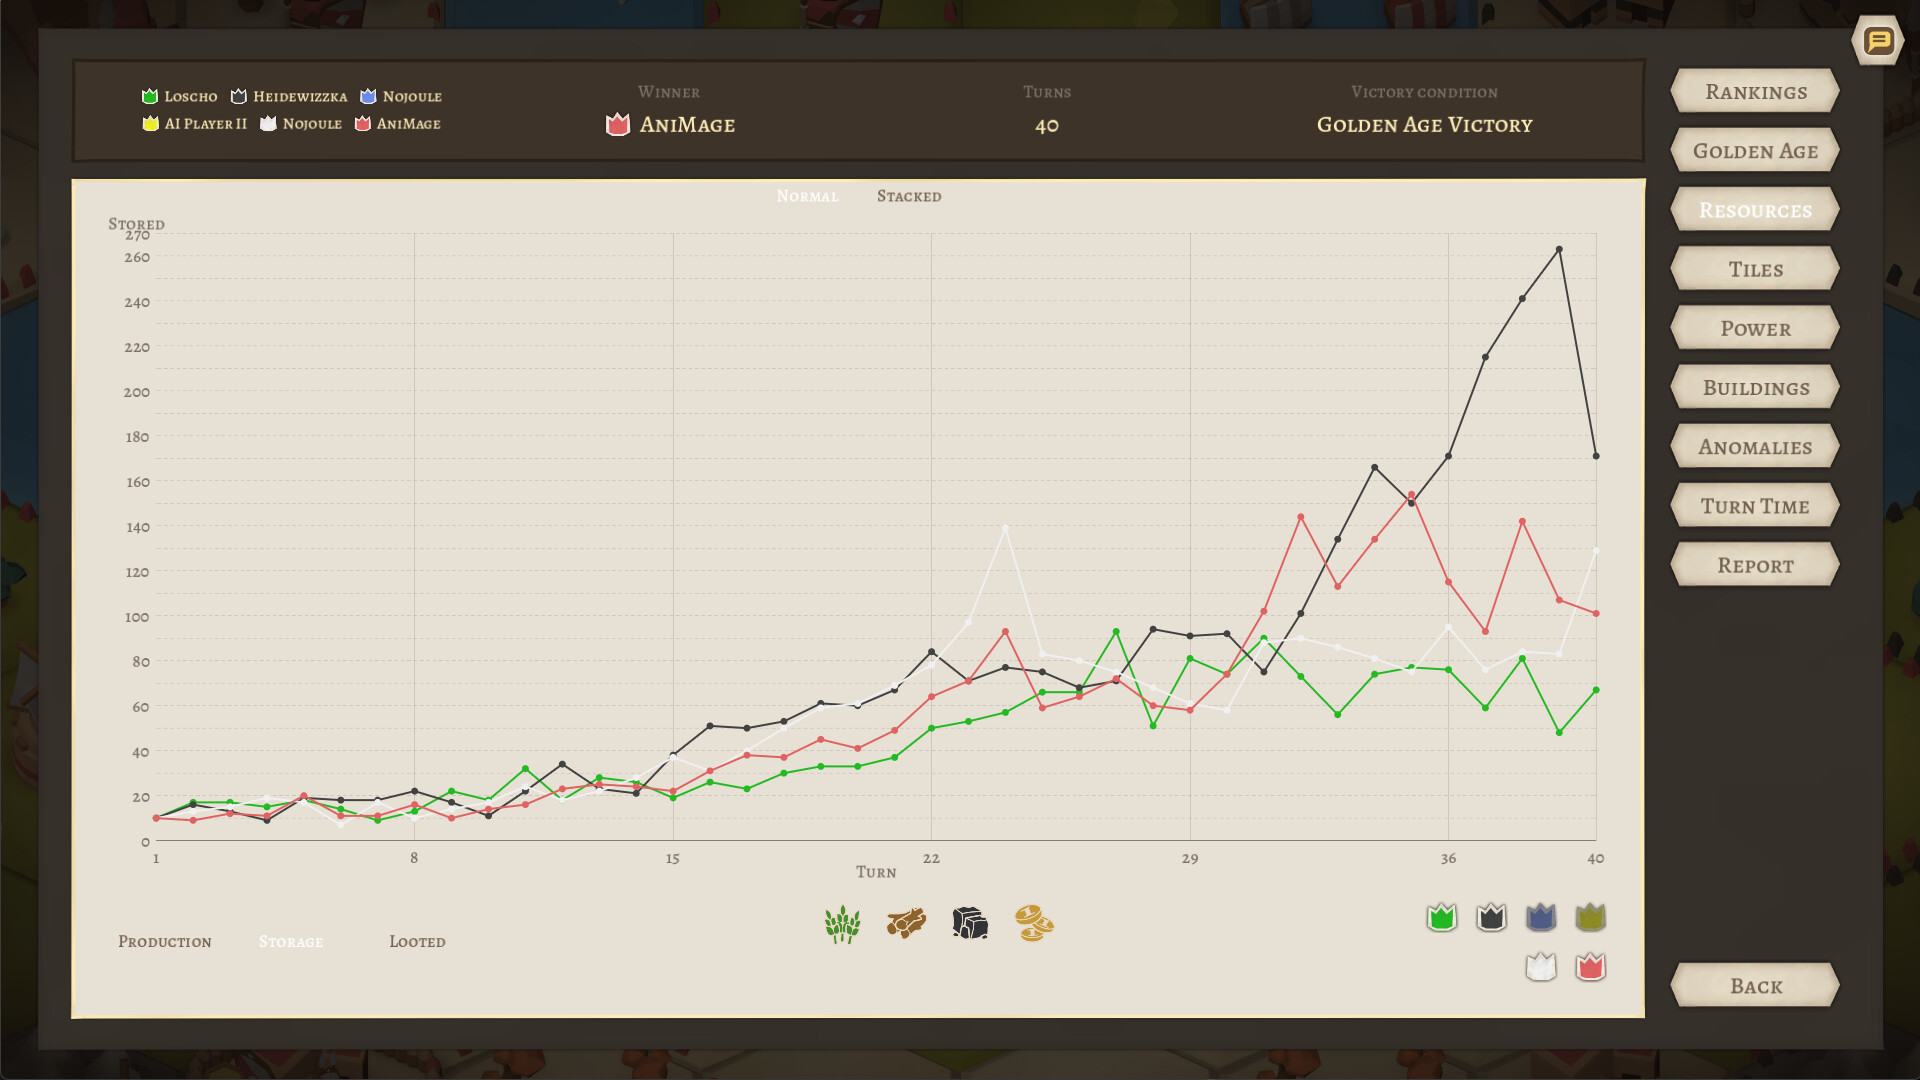Toggle the green crown player line
Screen dimensions: 1920x1080
pyautogui.click(x=1442, y=917)
